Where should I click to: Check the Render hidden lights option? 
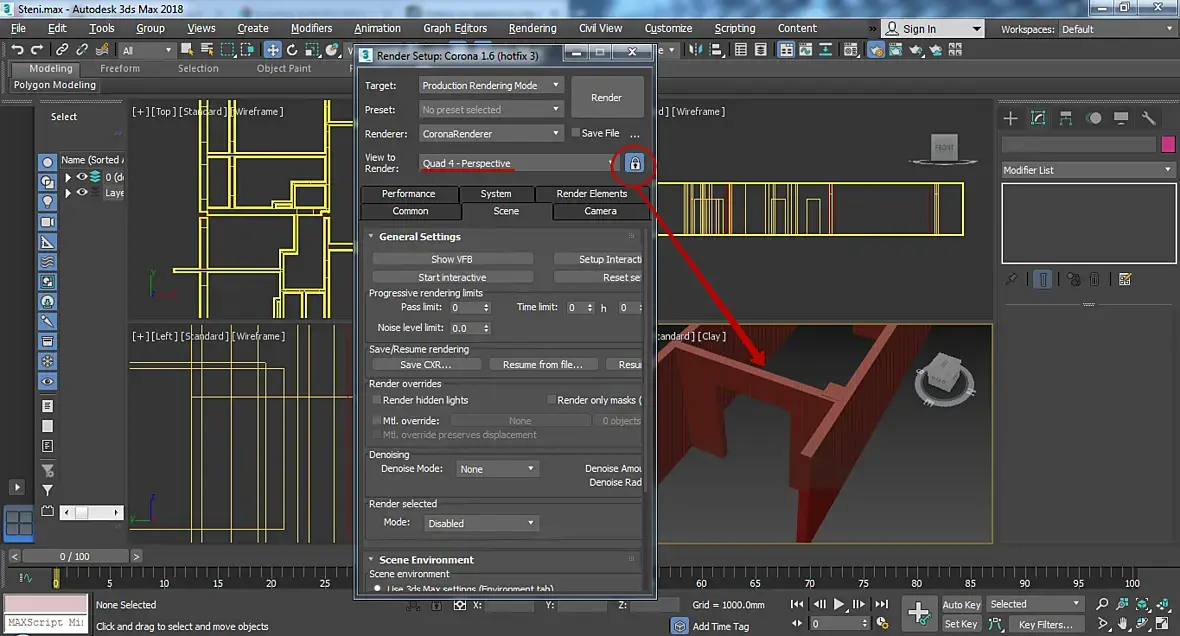point(376,400)
